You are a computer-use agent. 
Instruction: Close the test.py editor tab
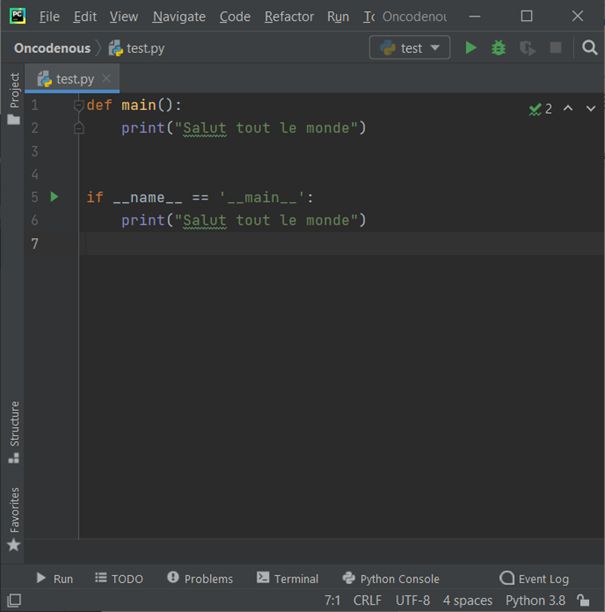tap(106, 78)
